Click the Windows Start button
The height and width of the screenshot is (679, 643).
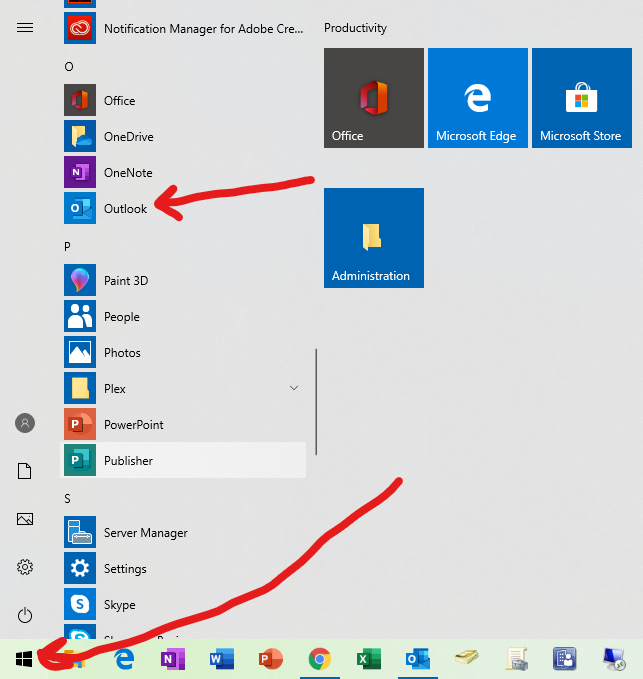click(25, 658)
